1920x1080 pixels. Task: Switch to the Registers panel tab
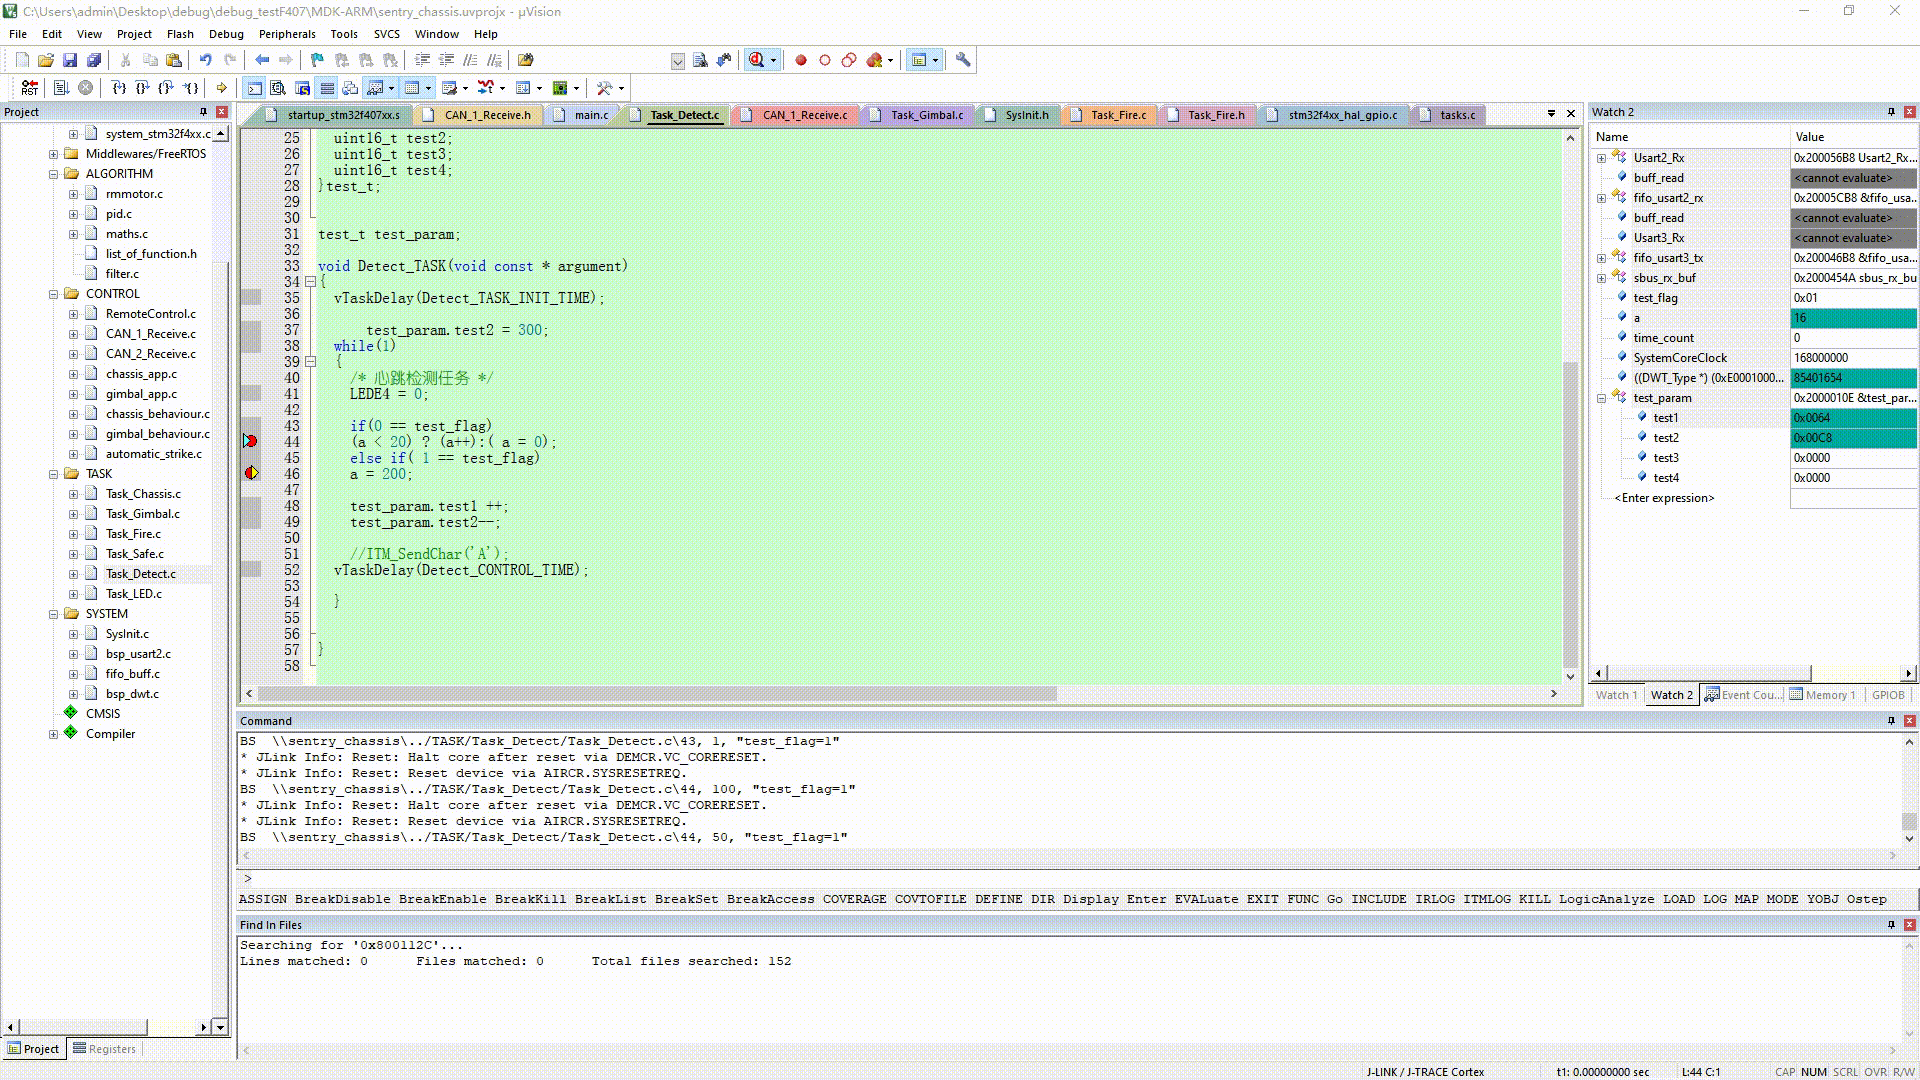click(104, 1049)
